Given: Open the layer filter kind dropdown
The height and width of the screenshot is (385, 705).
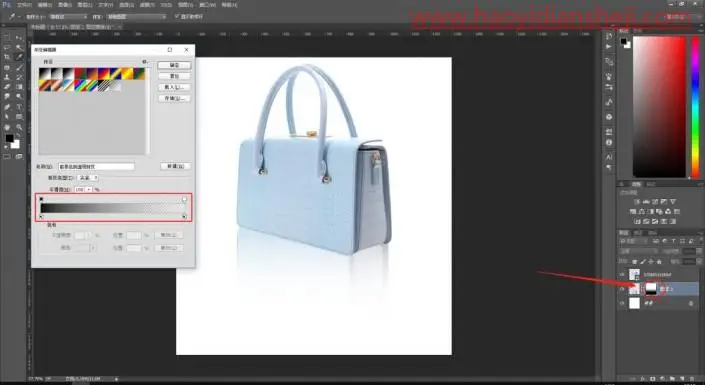Looking at the screenshot, I should pos(634,241).
